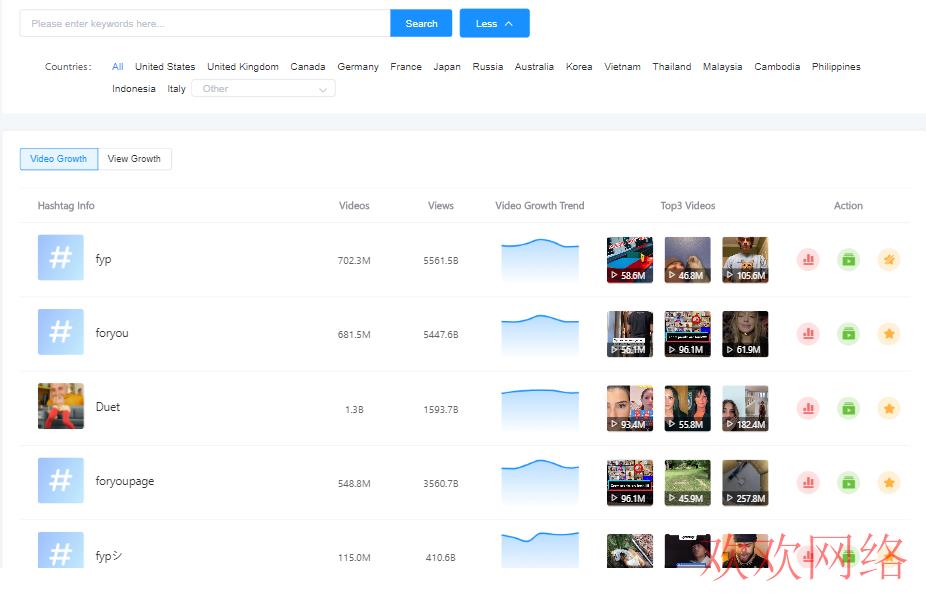Filter by Germany

point(358,67)
